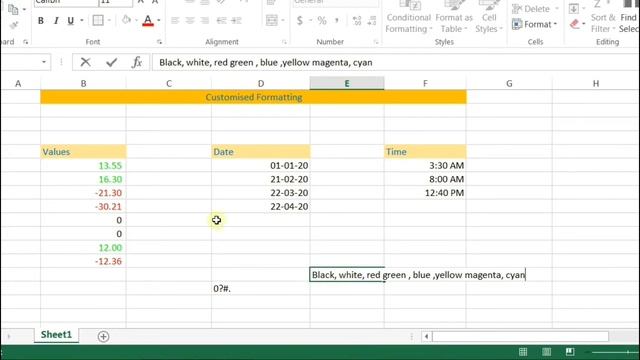
Task: Apply Accounting Number Format dollar icon
Action: [x=300, y=20]
